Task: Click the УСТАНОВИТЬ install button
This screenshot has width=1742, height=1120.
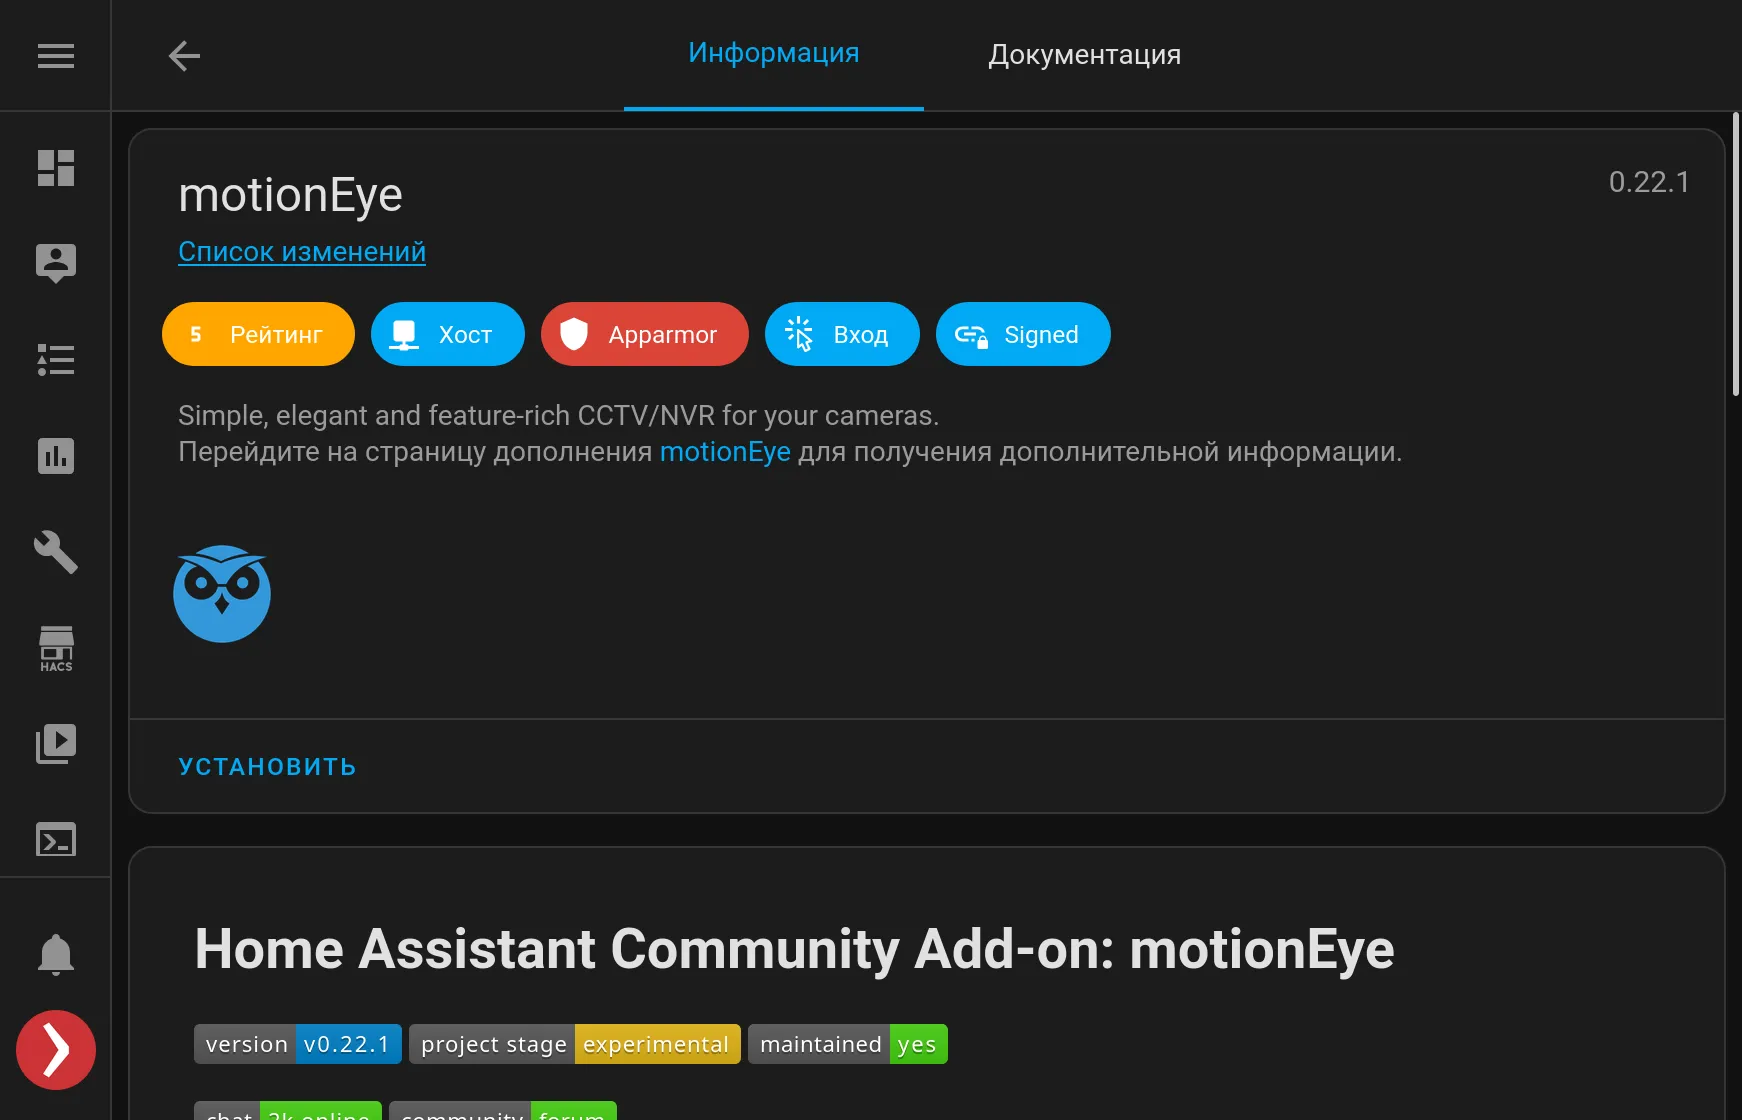Action: (268, 767)
